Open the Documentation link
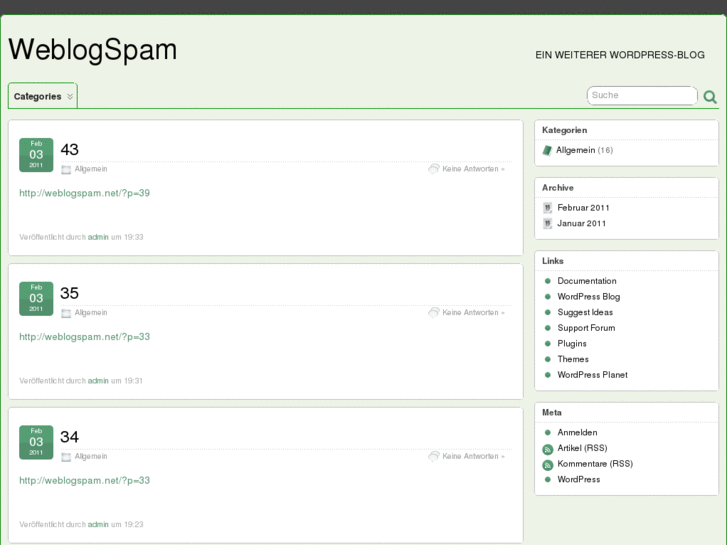Image resolution: width=727 pixels, height=545 pixels. [587, 281]
